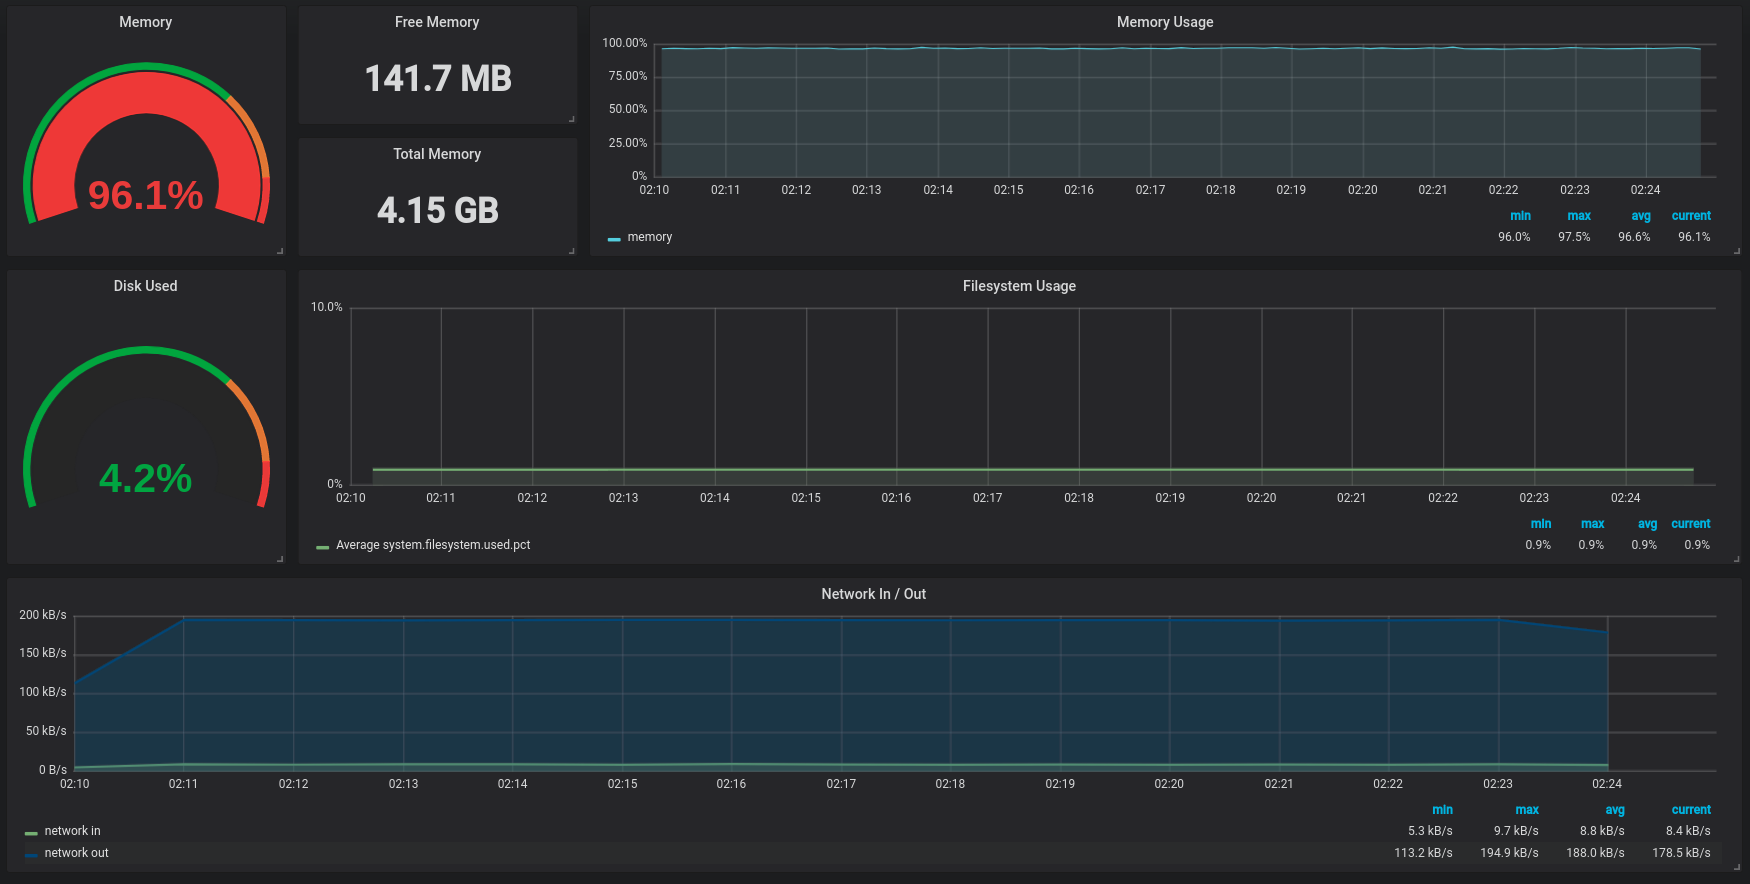
Task: Click the 96.6% avg memory value
Action: point(1634,237)
